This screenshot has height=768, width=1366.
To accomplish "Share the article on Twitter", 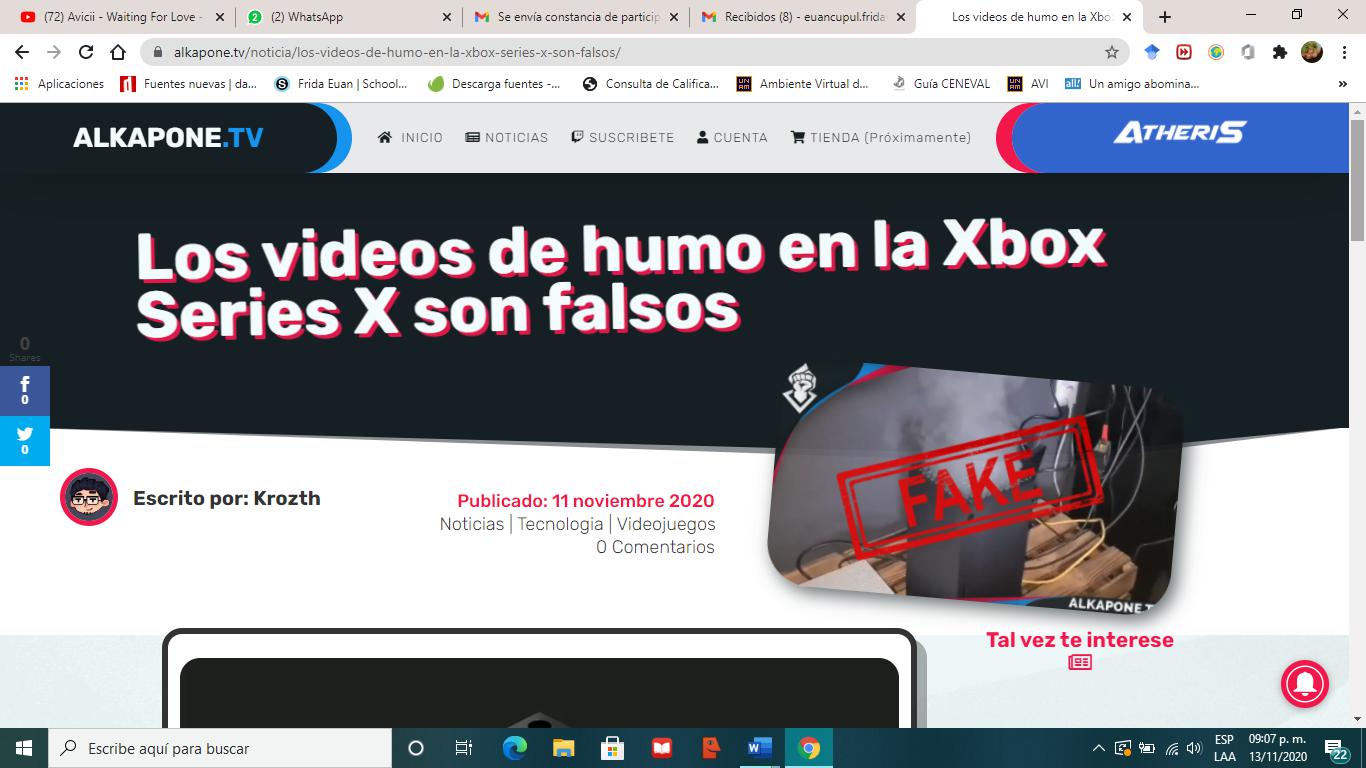I will 25,441.
